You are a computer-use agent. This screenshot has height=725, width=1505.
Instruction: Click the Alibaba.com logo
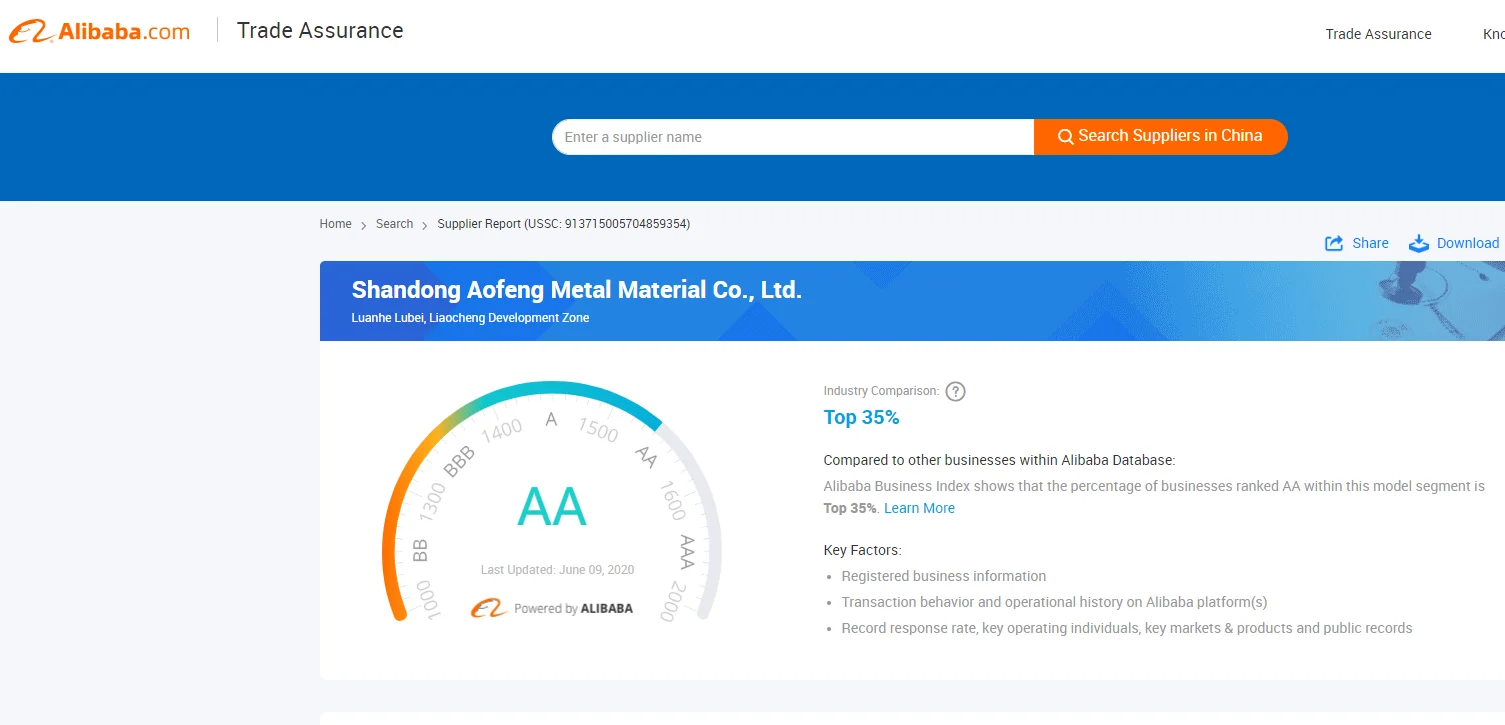tap(99, 32)
